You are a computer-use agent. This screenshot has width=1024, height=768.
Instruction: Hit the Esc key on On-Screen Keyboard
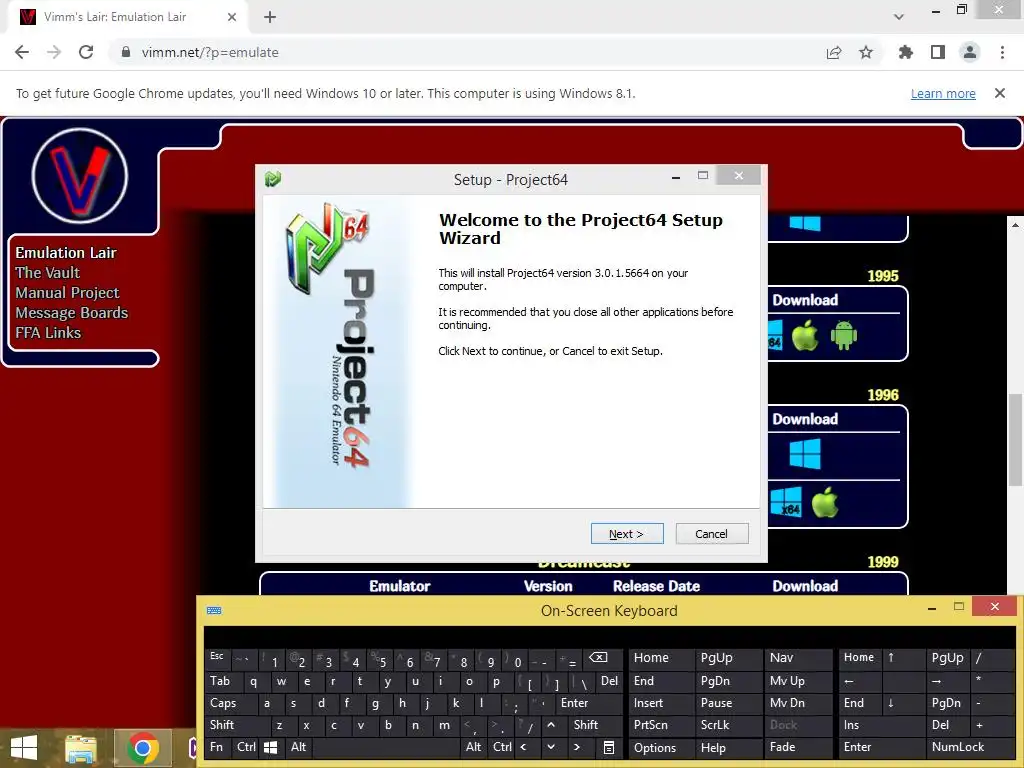point(217,658)
